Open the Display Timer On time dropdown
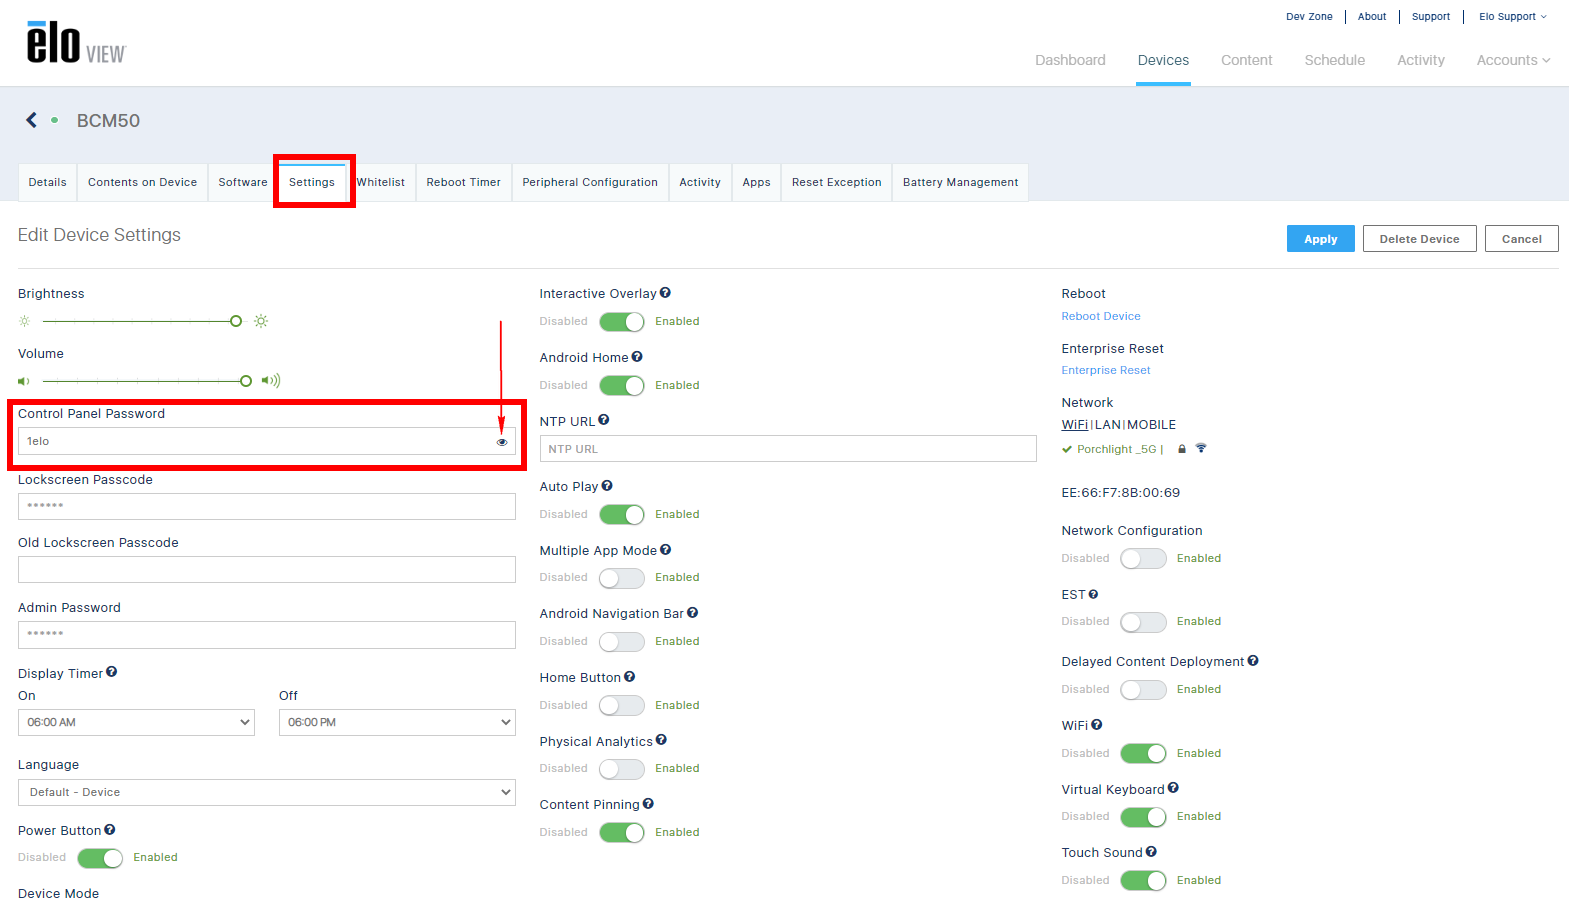This screenshot has width=1569, height=904. 136,722
